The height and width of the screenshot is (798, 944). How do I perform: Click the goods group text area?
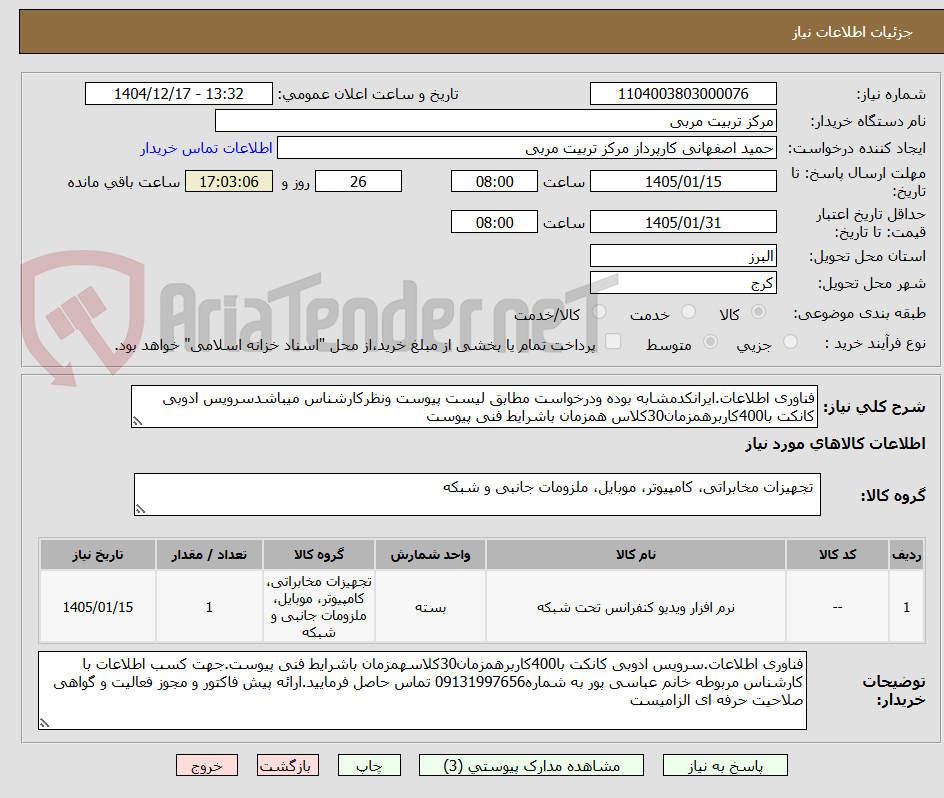point(477,494)
